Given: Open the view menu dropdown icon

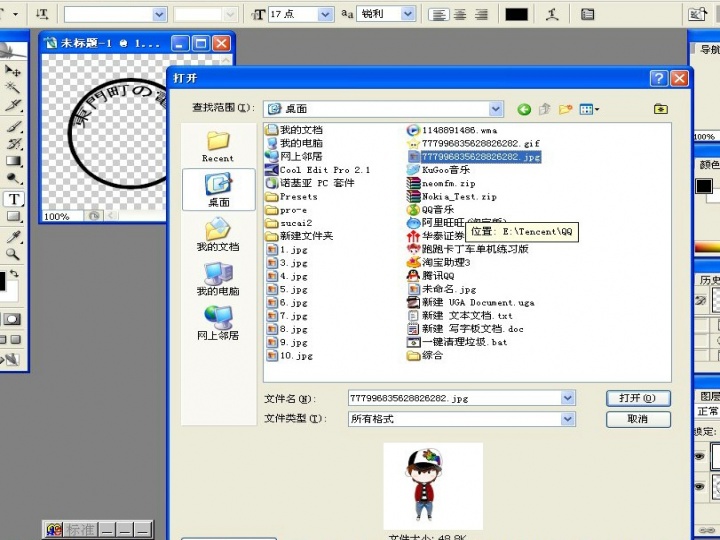Looking at the screenshot, I should [x=590, y=109].
